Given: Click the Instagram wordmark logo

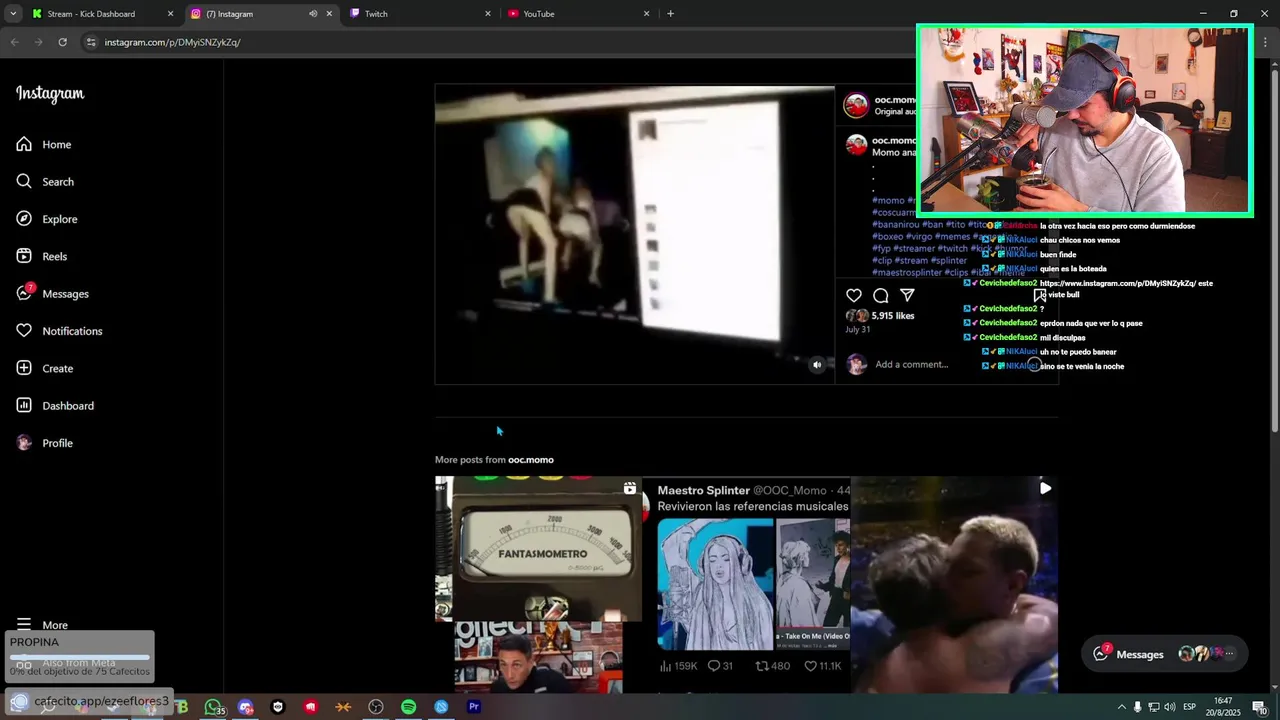Looking at the screenshot, I should tap(50, 94).
